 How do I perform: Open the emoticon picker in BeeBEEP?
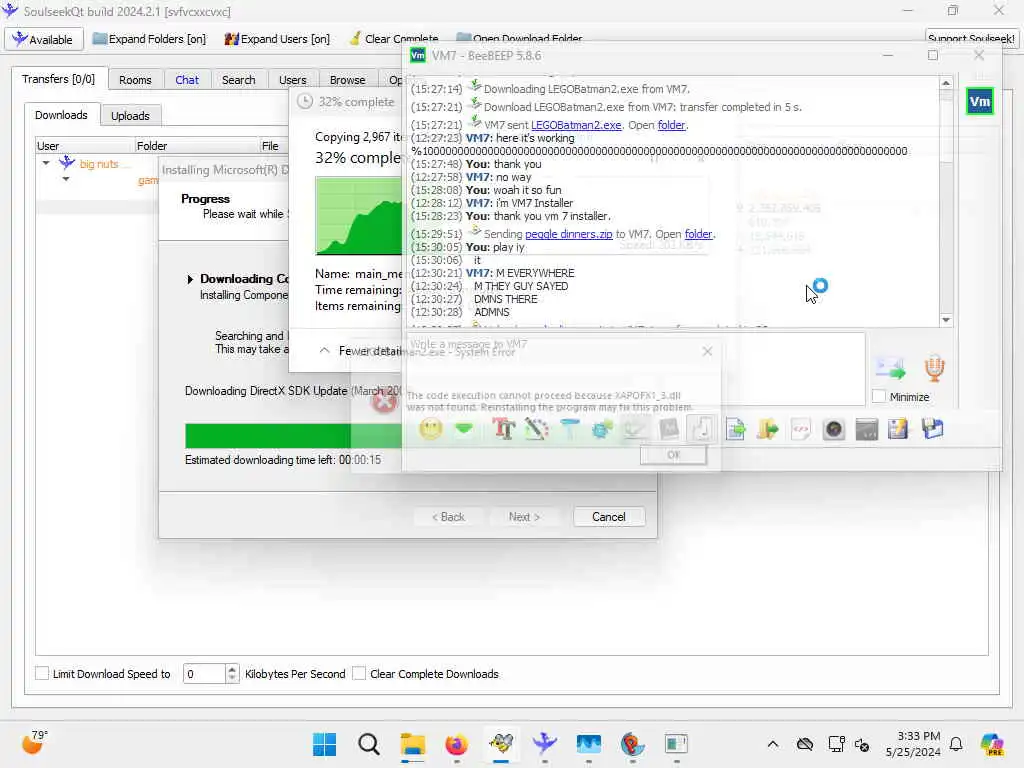tap(431, 429)
